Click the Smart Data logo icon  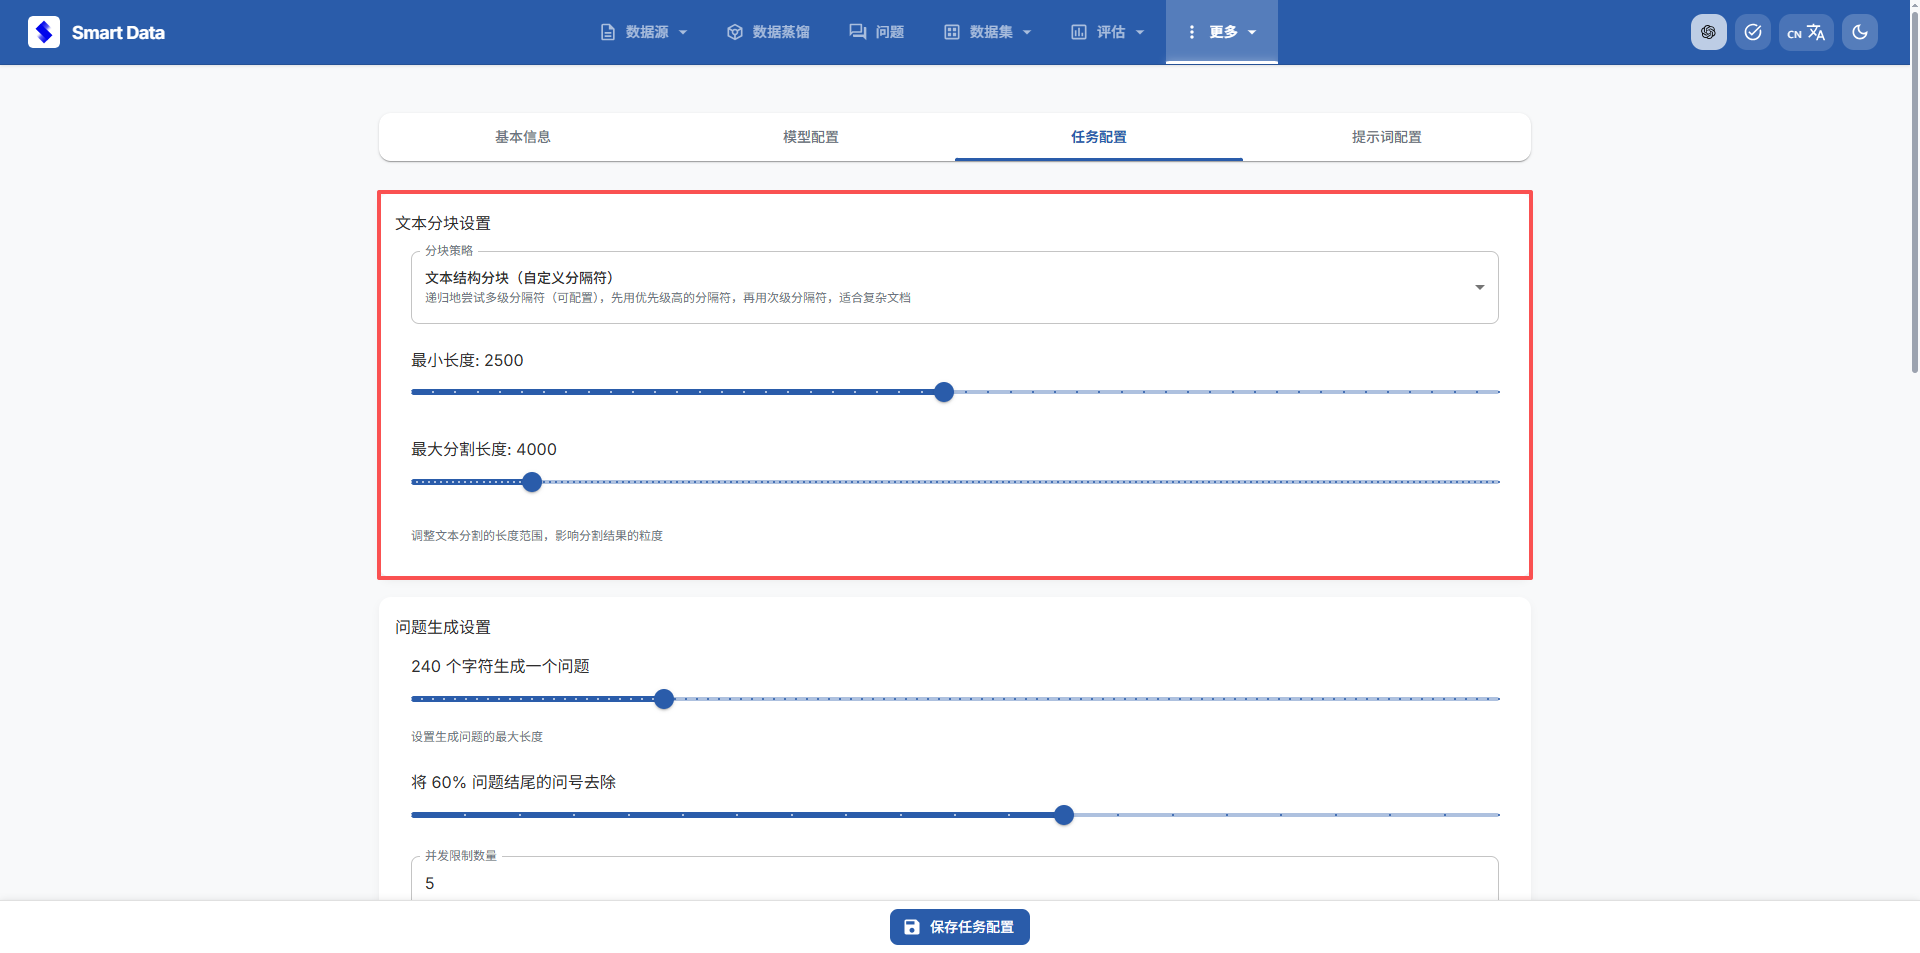pos(43,32)
